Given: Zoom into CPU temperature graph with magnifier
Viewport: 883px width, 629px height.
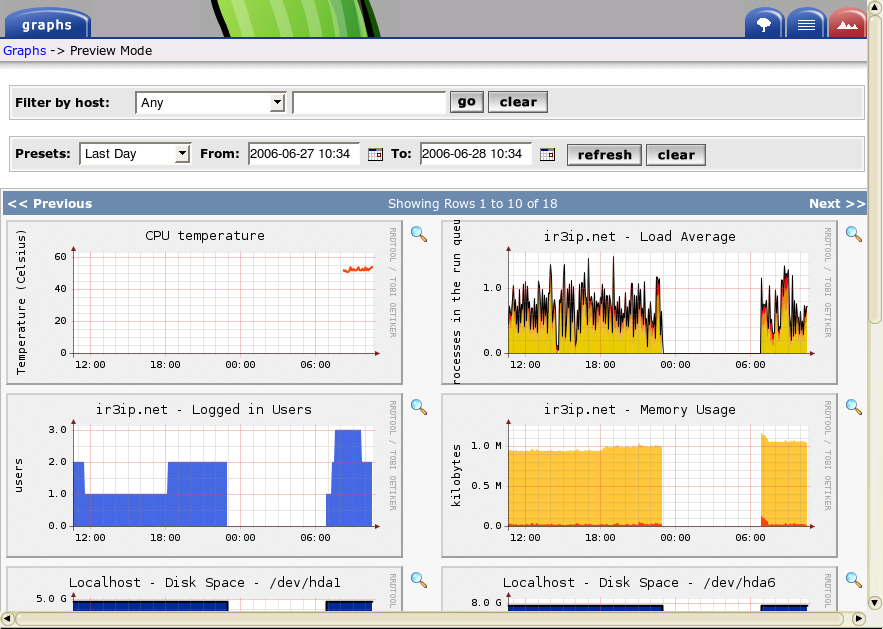Looking at the screenshot, I should click(419, 234).
